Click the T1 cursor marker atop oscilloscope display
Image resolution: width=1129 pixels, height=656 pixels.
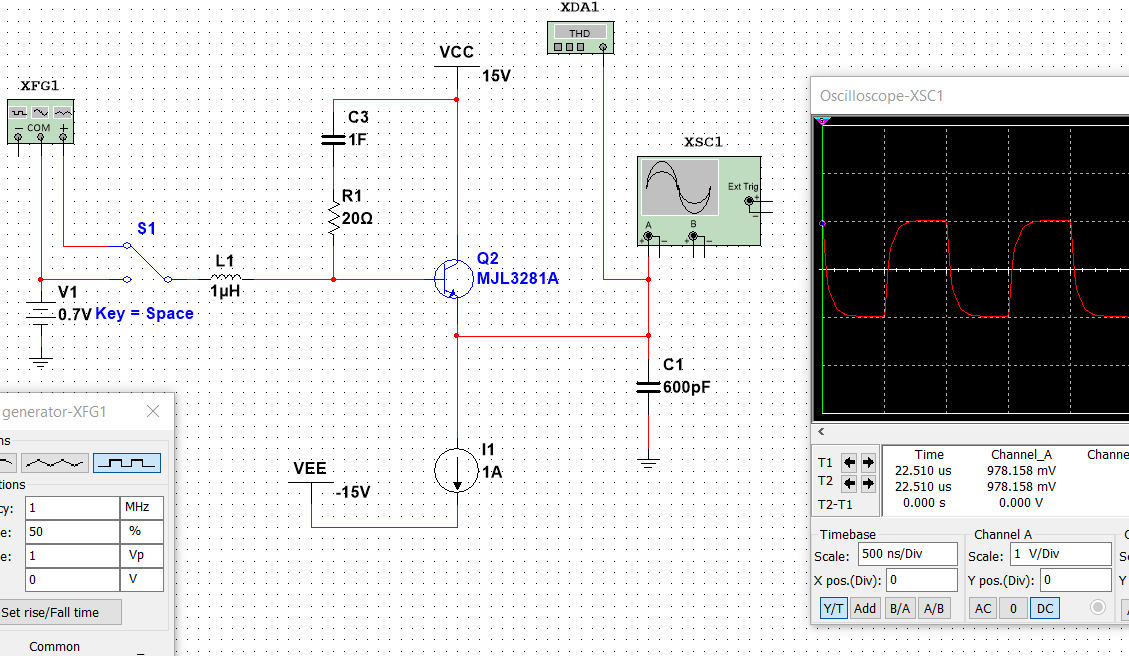tap(822, 120)
